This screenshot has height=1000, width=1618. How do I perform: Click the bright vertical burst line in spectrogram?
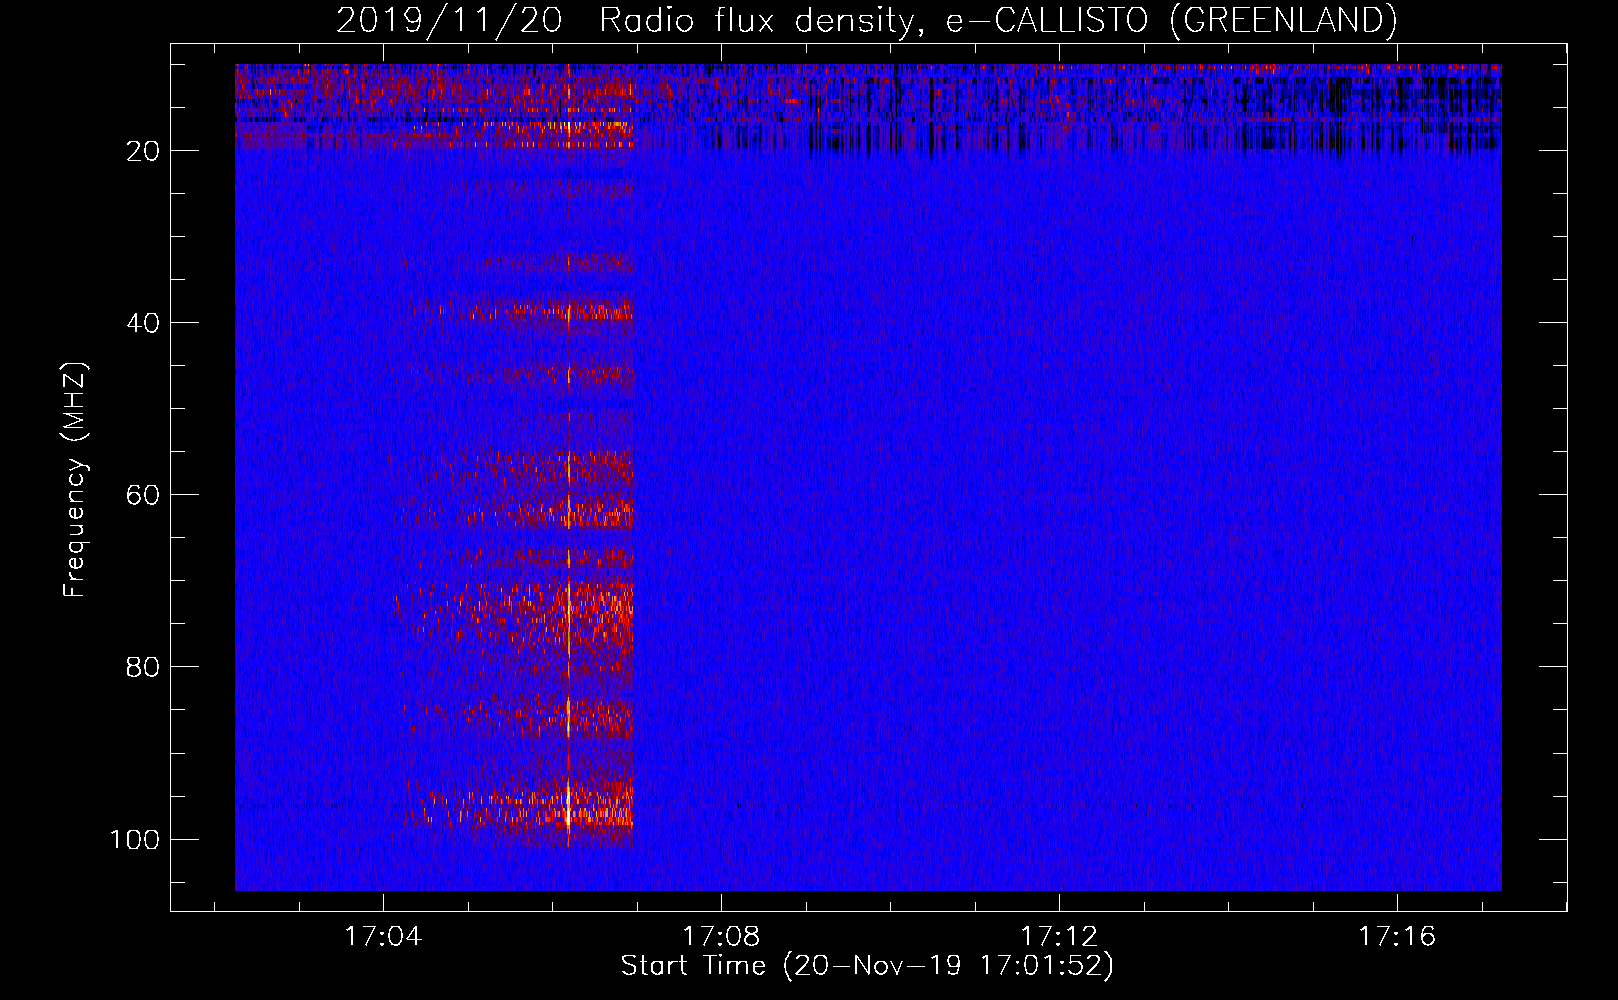568,455
